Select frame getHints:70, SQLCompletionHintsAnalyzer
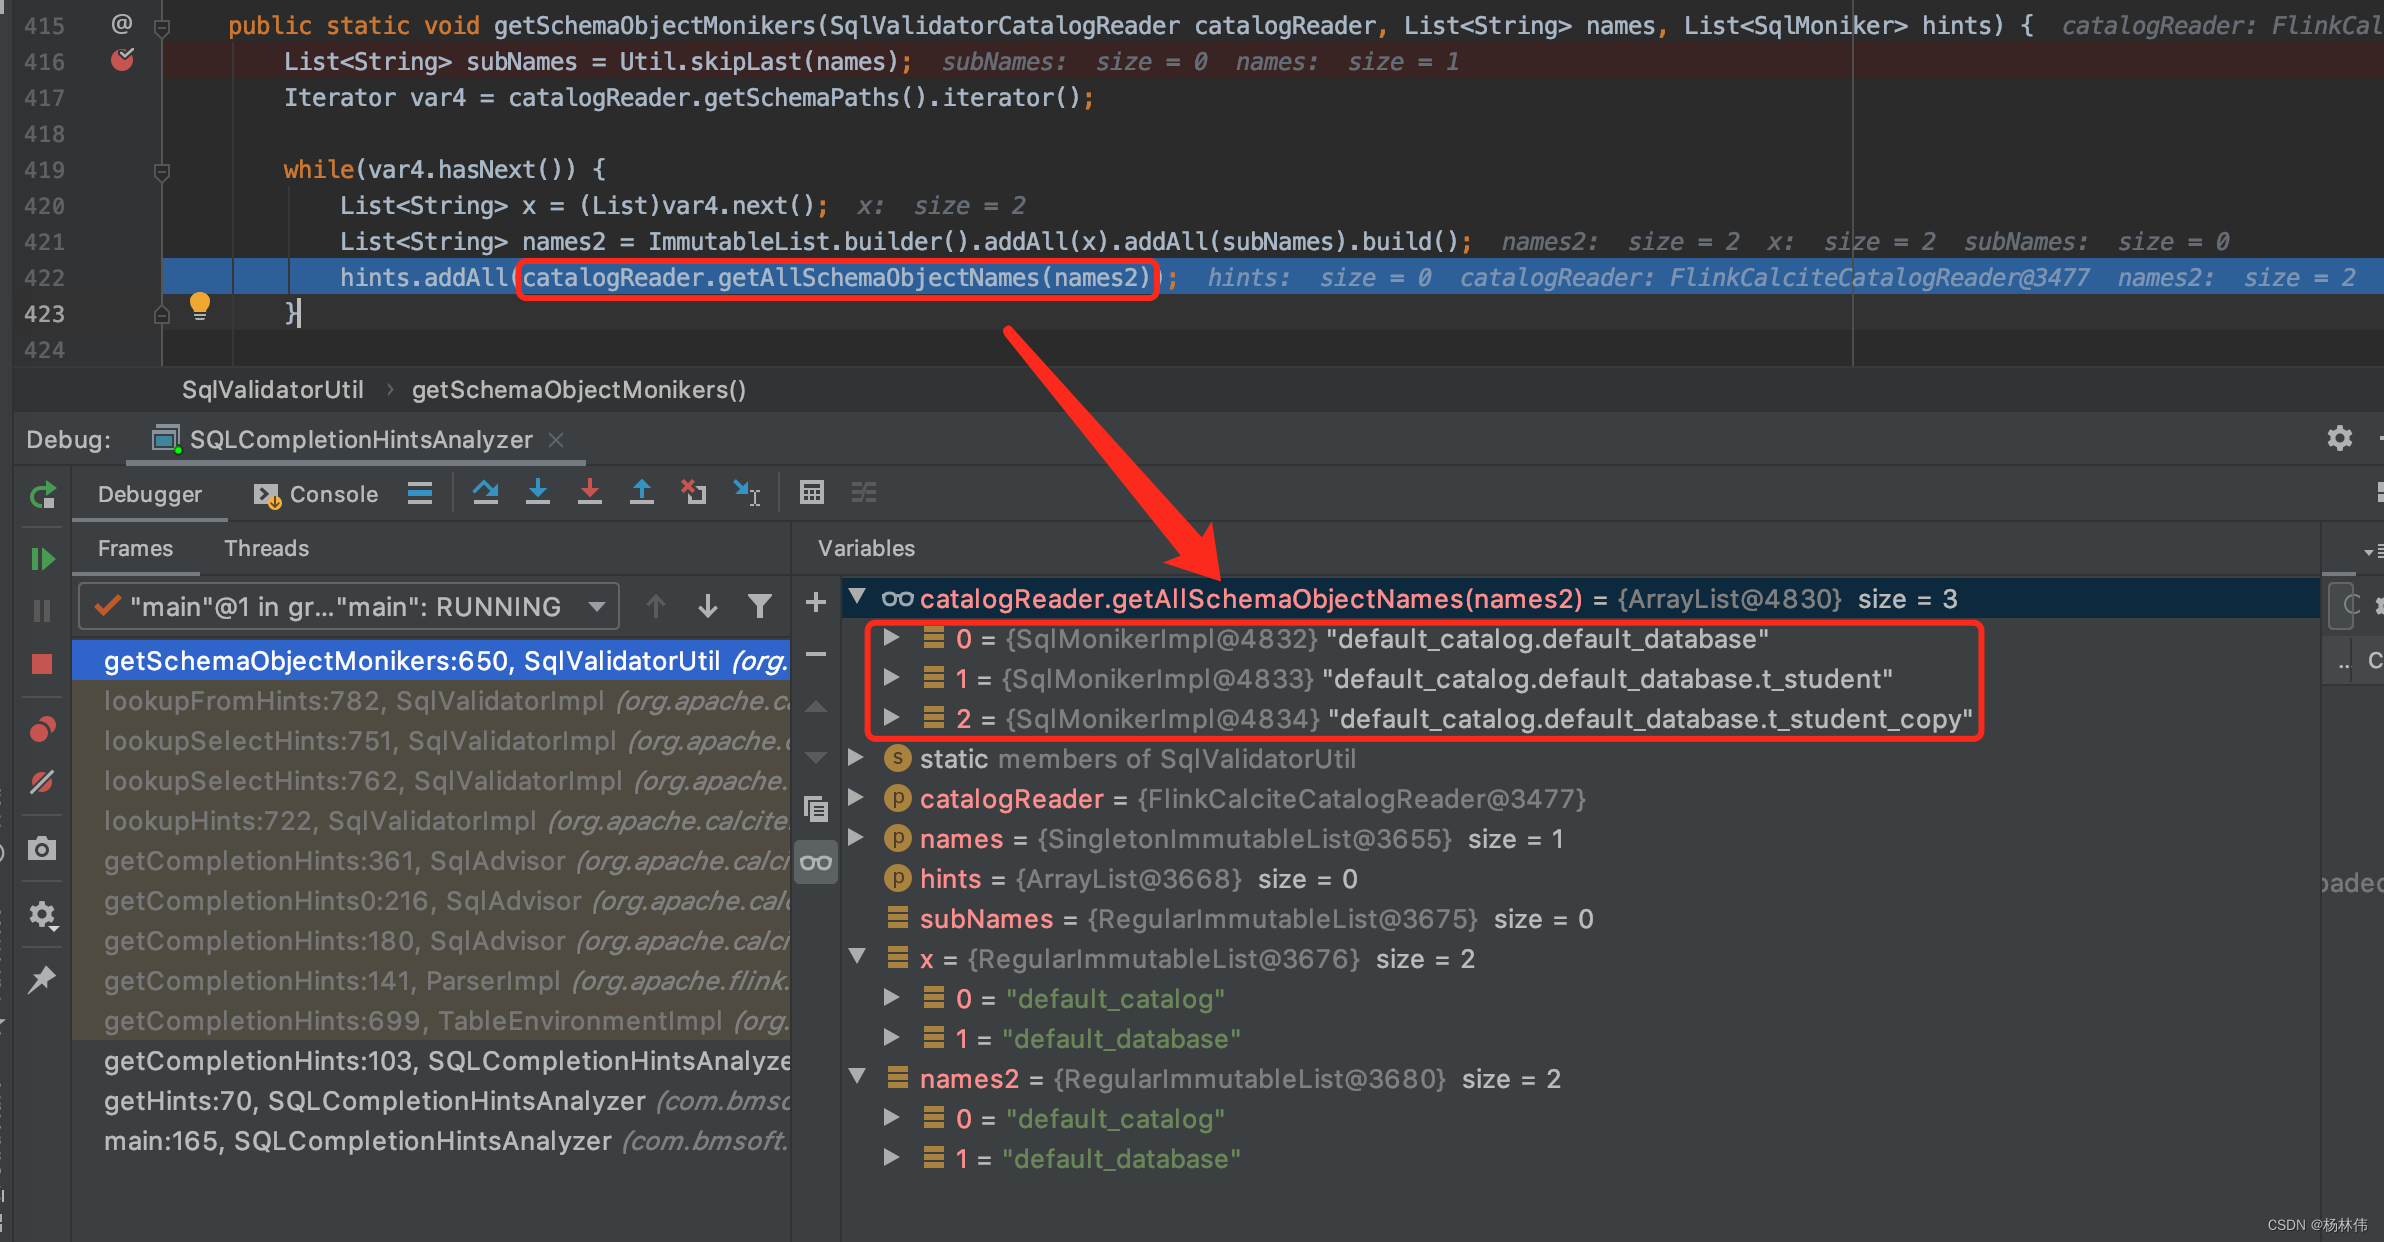This screenshot has height=1242, width=2384. [431, 1101]
